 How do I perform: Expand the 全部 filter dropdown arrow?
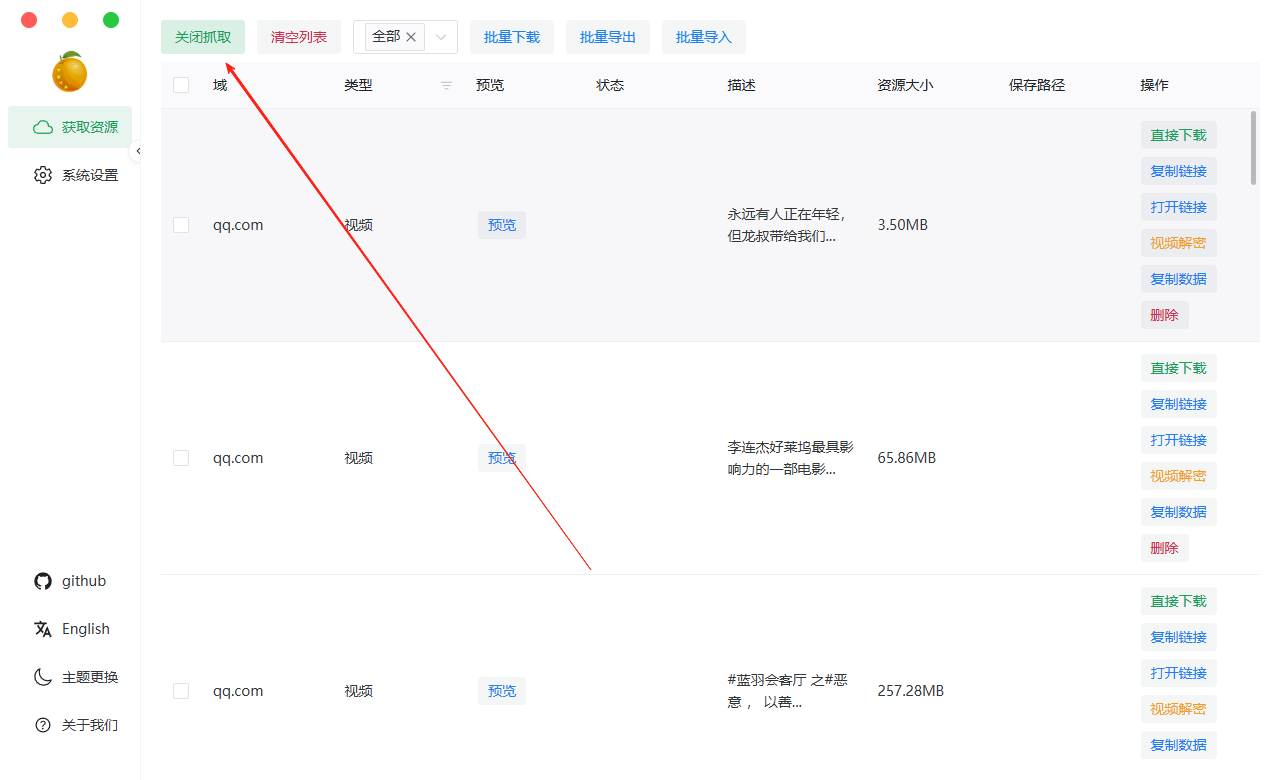[x=440, y=36]
